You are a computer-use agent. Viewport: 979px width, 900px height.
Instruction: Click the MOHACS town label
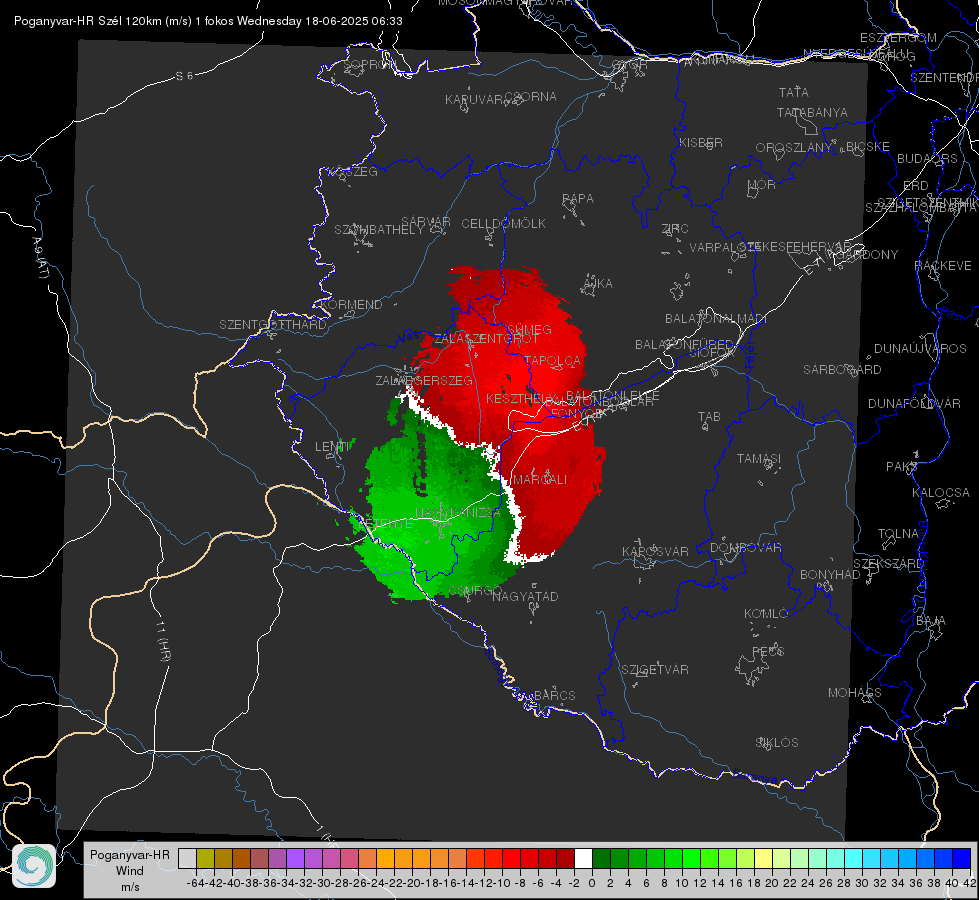854,692
